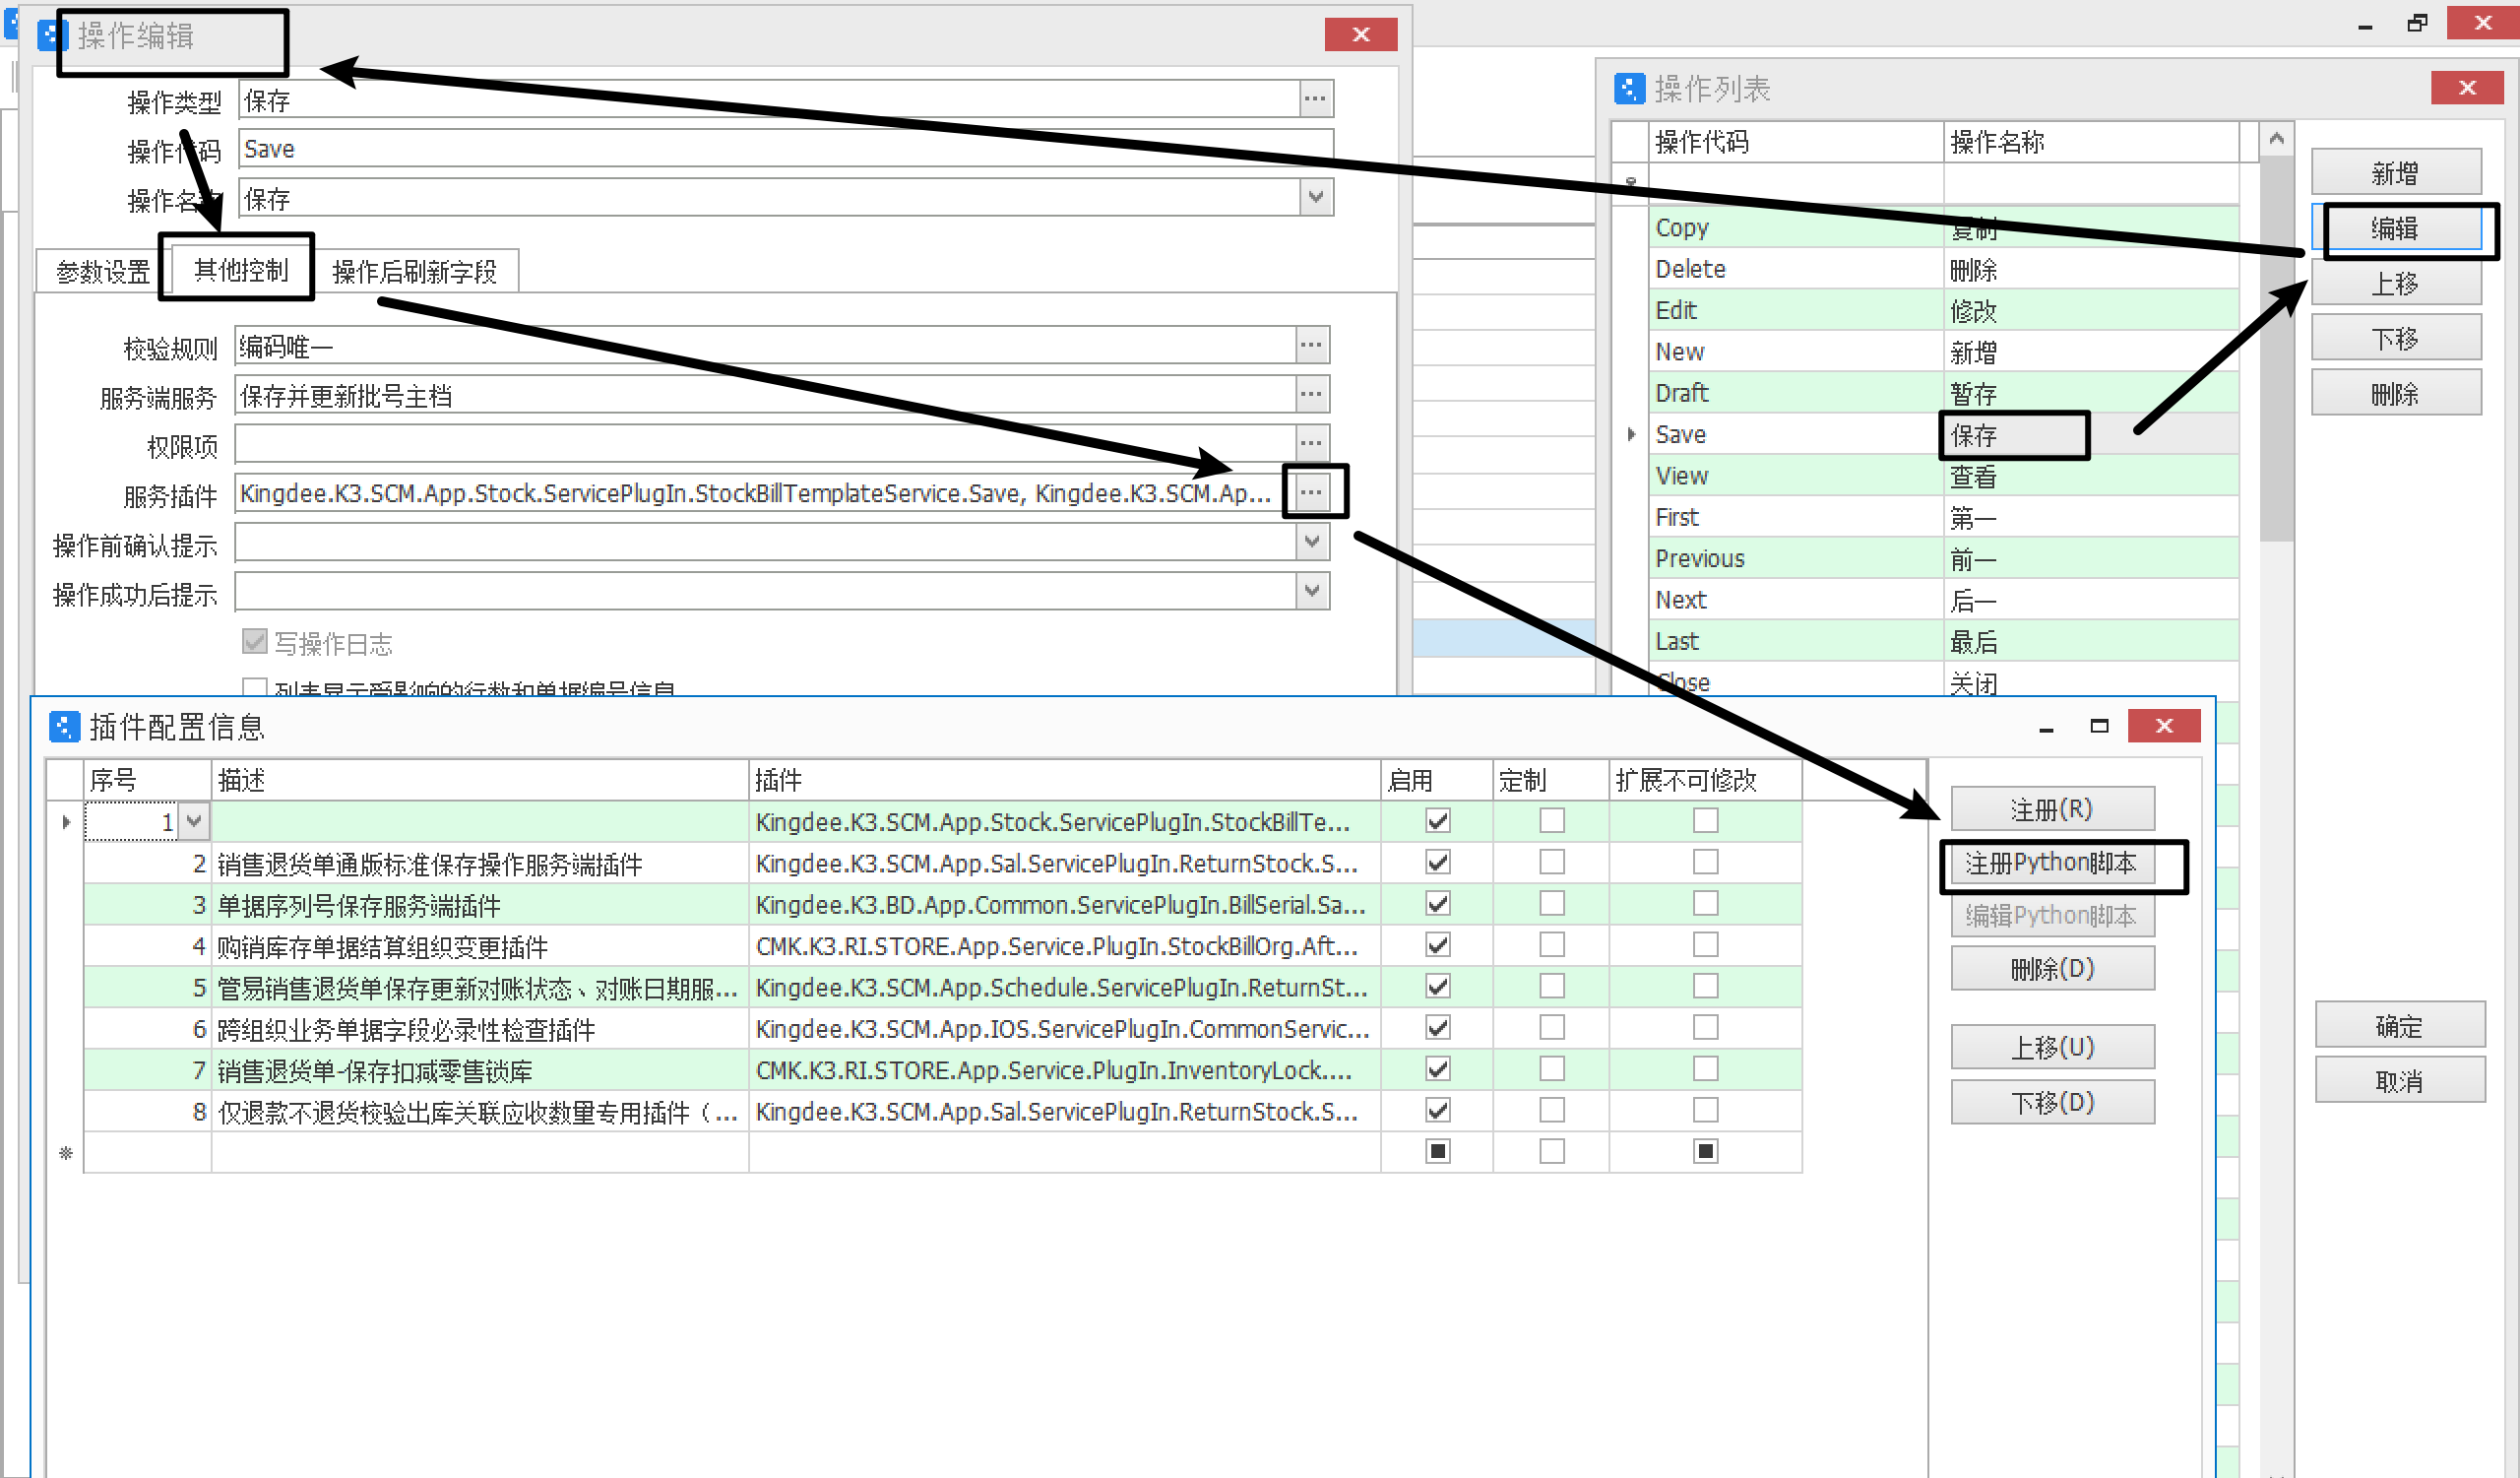Close the 插件配置信息 dialog
Screen dimensions: 2520x1478
pos(2164,726)
